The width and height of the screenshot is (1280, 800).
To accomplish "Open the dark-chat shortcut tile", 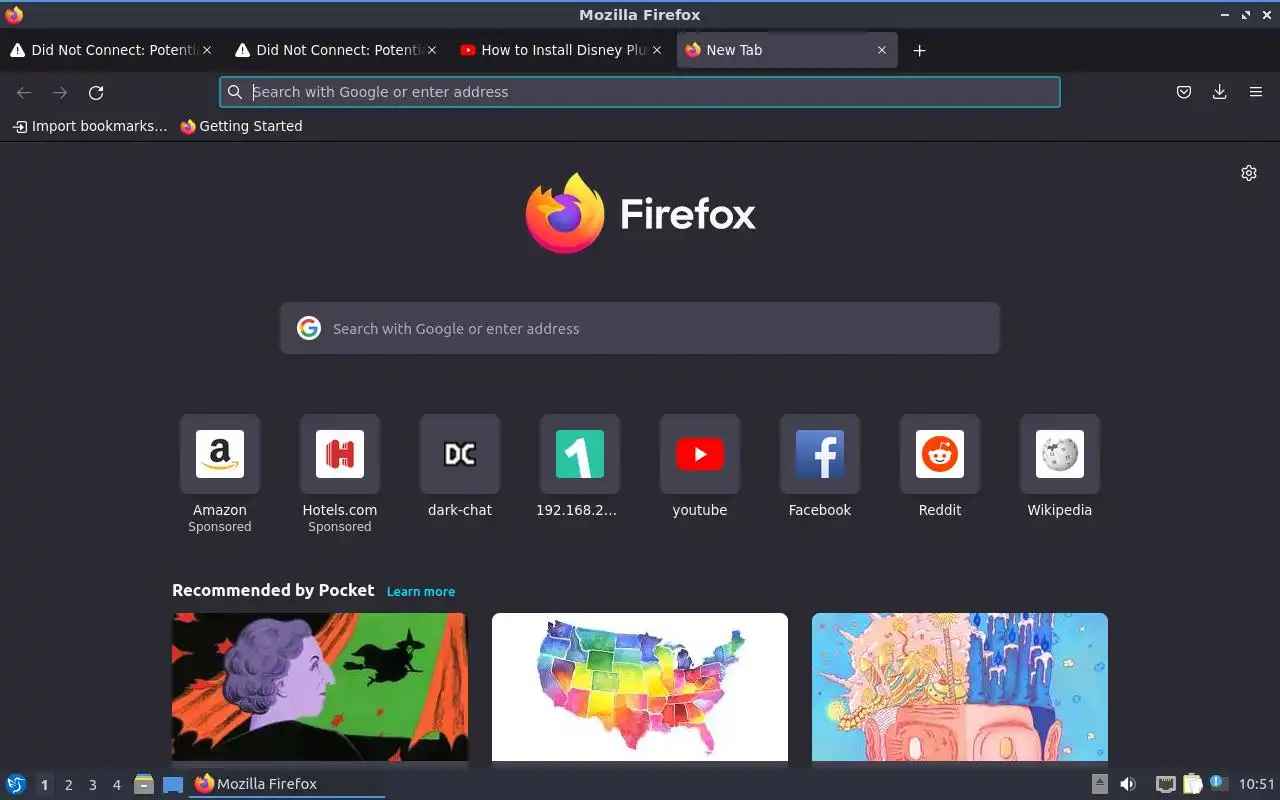I will coord(460,454).
